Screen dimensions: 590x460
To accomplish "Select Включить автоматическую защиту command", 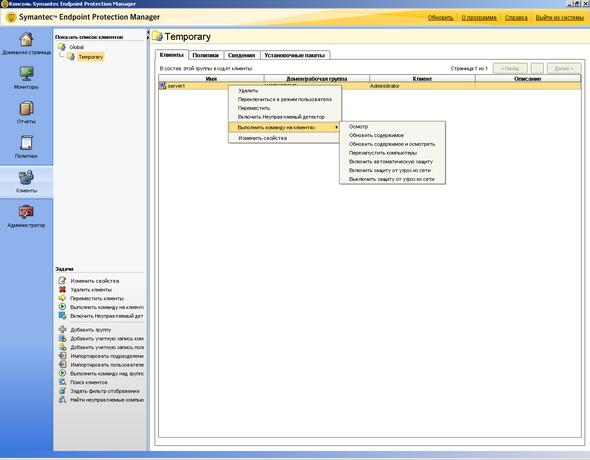I will pyautogui.click(x=391, y=161).
